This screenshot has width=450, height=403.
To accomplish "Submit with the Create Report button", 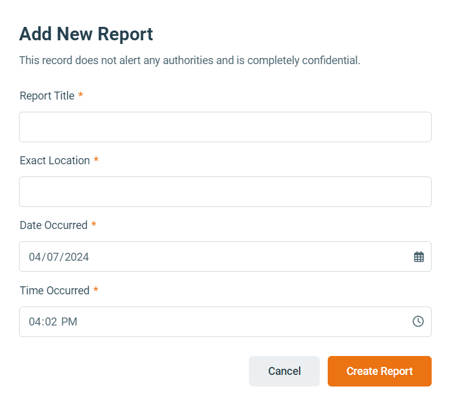I will tap(380, 371).
